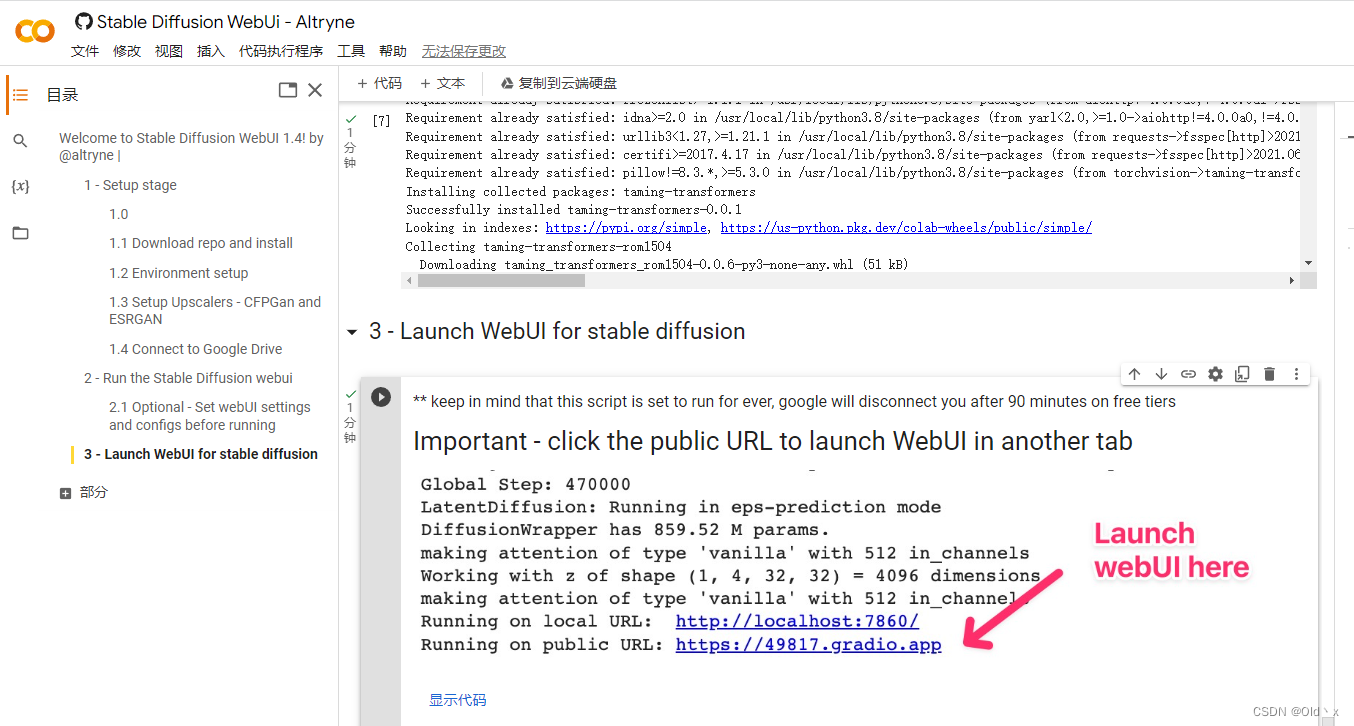
Task: Open more cell actions menu
Action: pos(1296,374)
